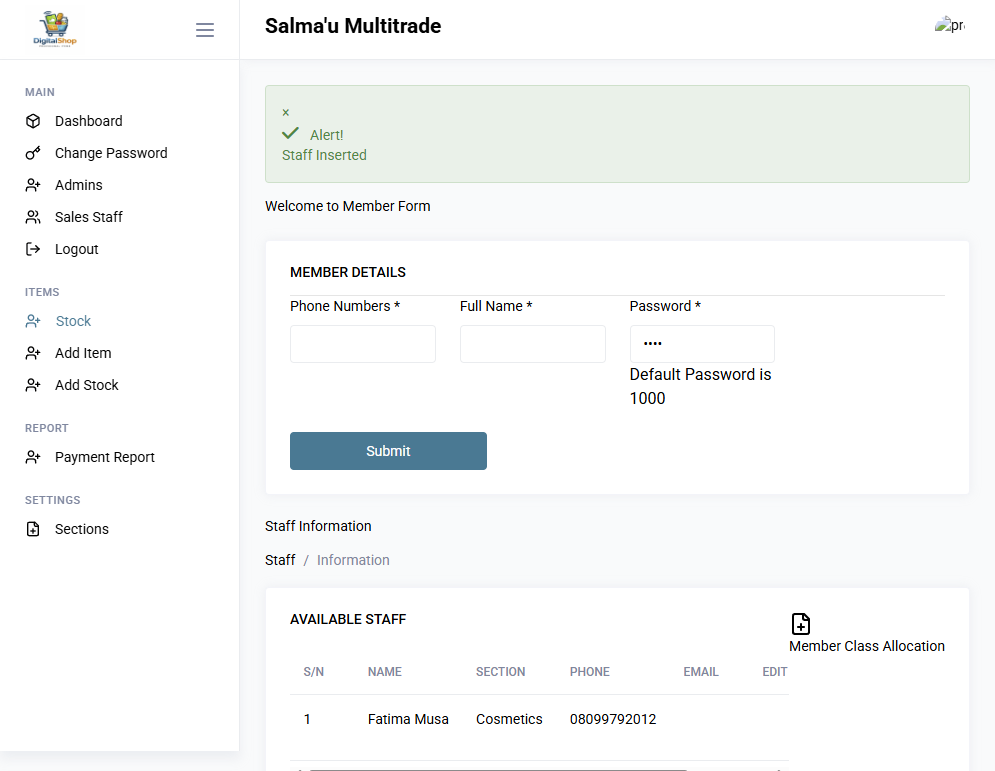The image size is (995, 771).
Task: Open the Admins menu item
Action: click(x=79, y=185)
